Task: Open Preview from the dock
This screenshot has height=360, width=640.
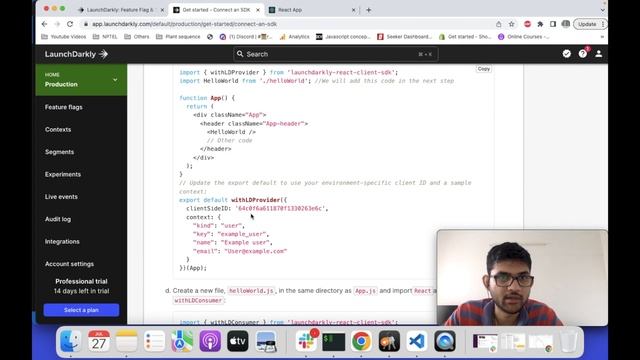Action: pos(266,341)
